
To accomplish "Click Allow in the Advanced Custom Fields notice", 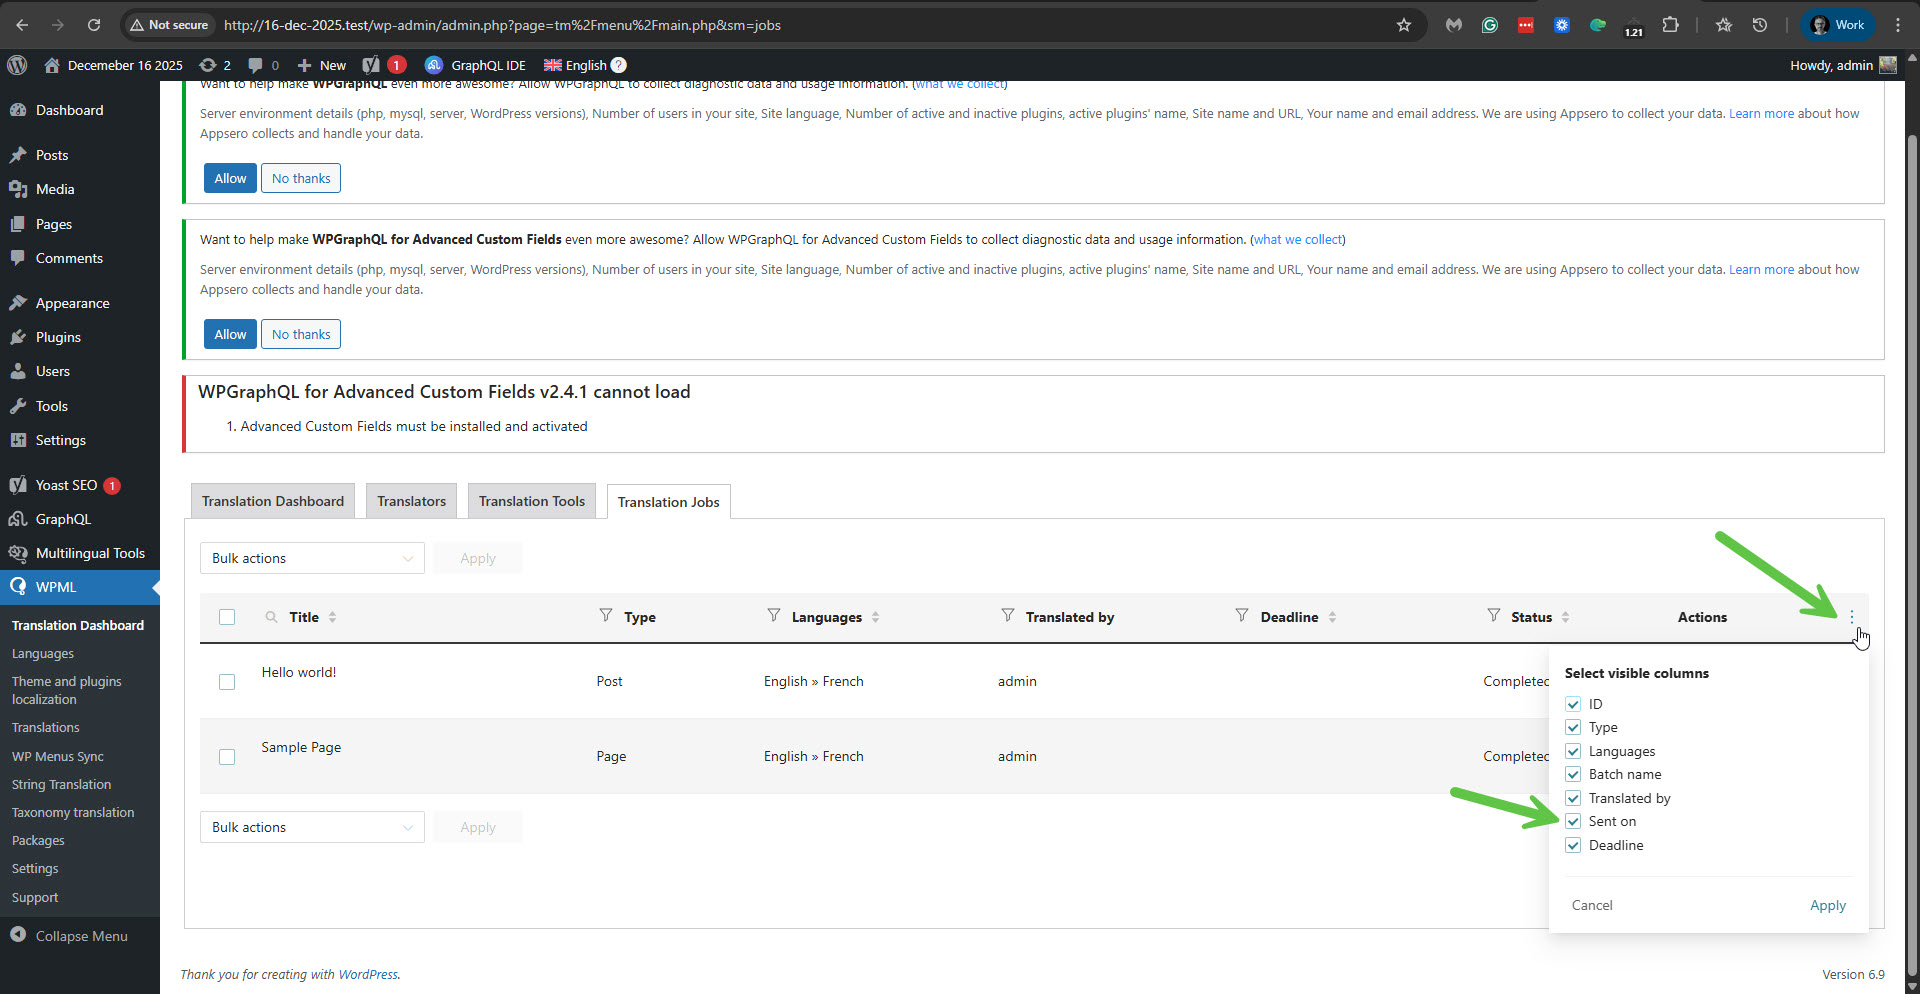I will click(x=230, y=334).
